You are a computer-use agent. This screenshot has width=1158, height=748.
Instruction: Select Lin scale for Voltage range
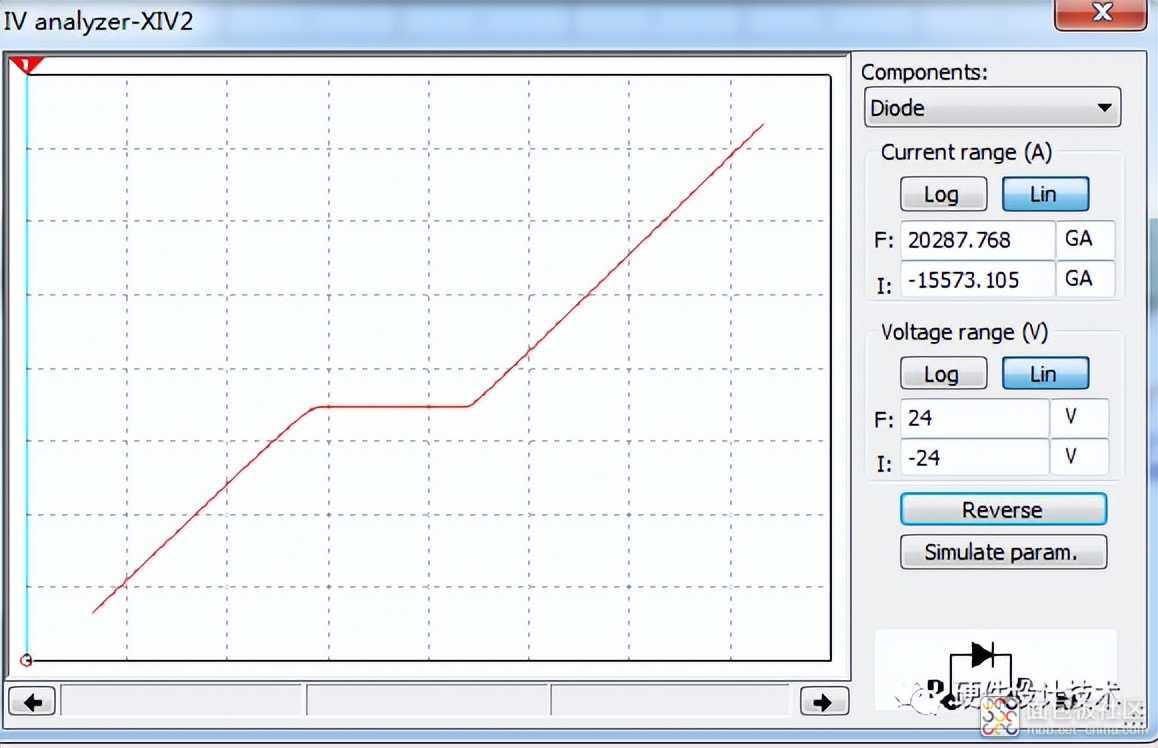click(x=1044, y=374)
